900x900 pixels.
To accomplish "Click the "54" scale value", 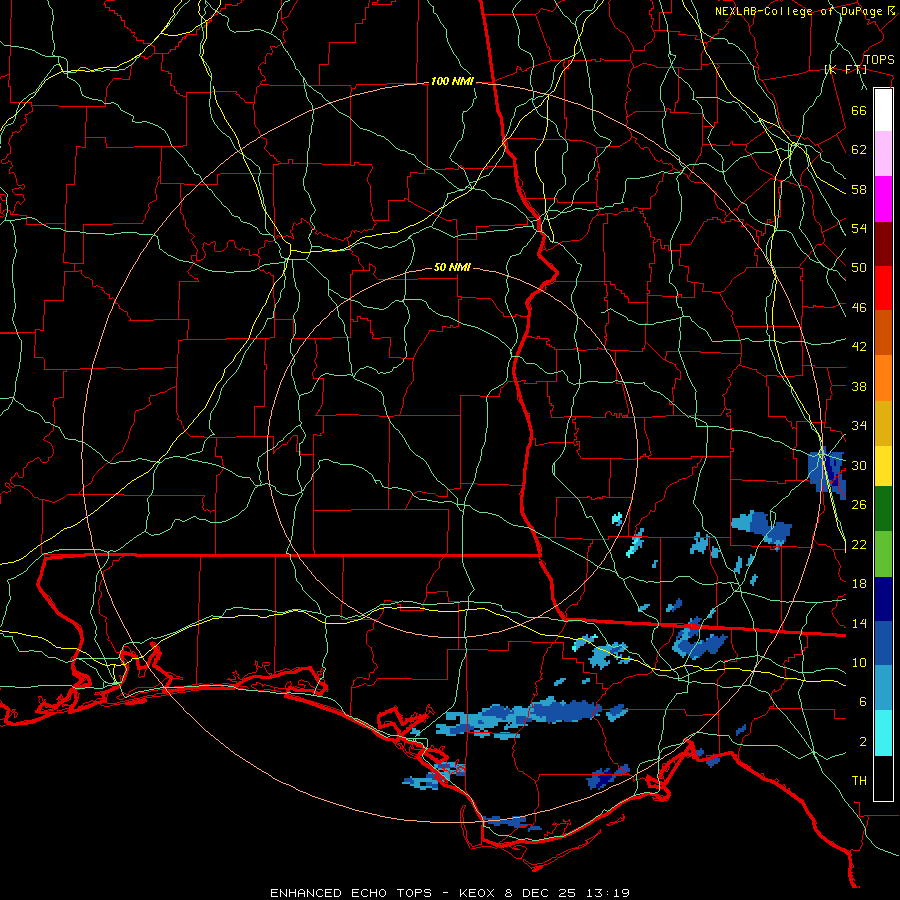I will pos(859,228).
